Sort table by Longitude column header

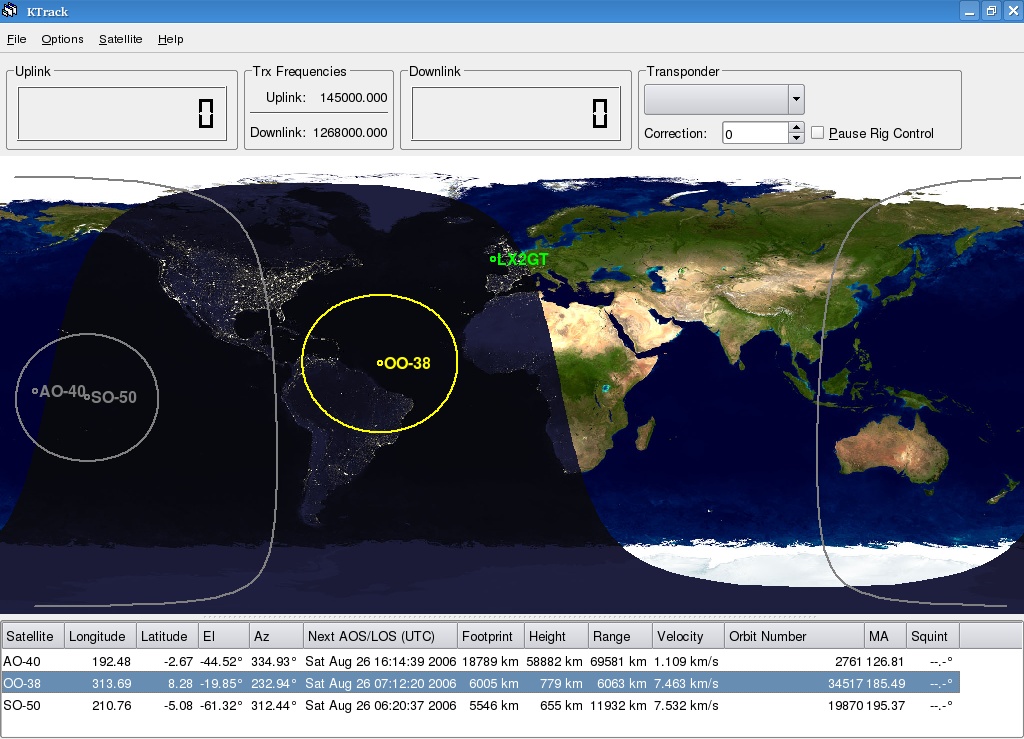click(98, 636)
